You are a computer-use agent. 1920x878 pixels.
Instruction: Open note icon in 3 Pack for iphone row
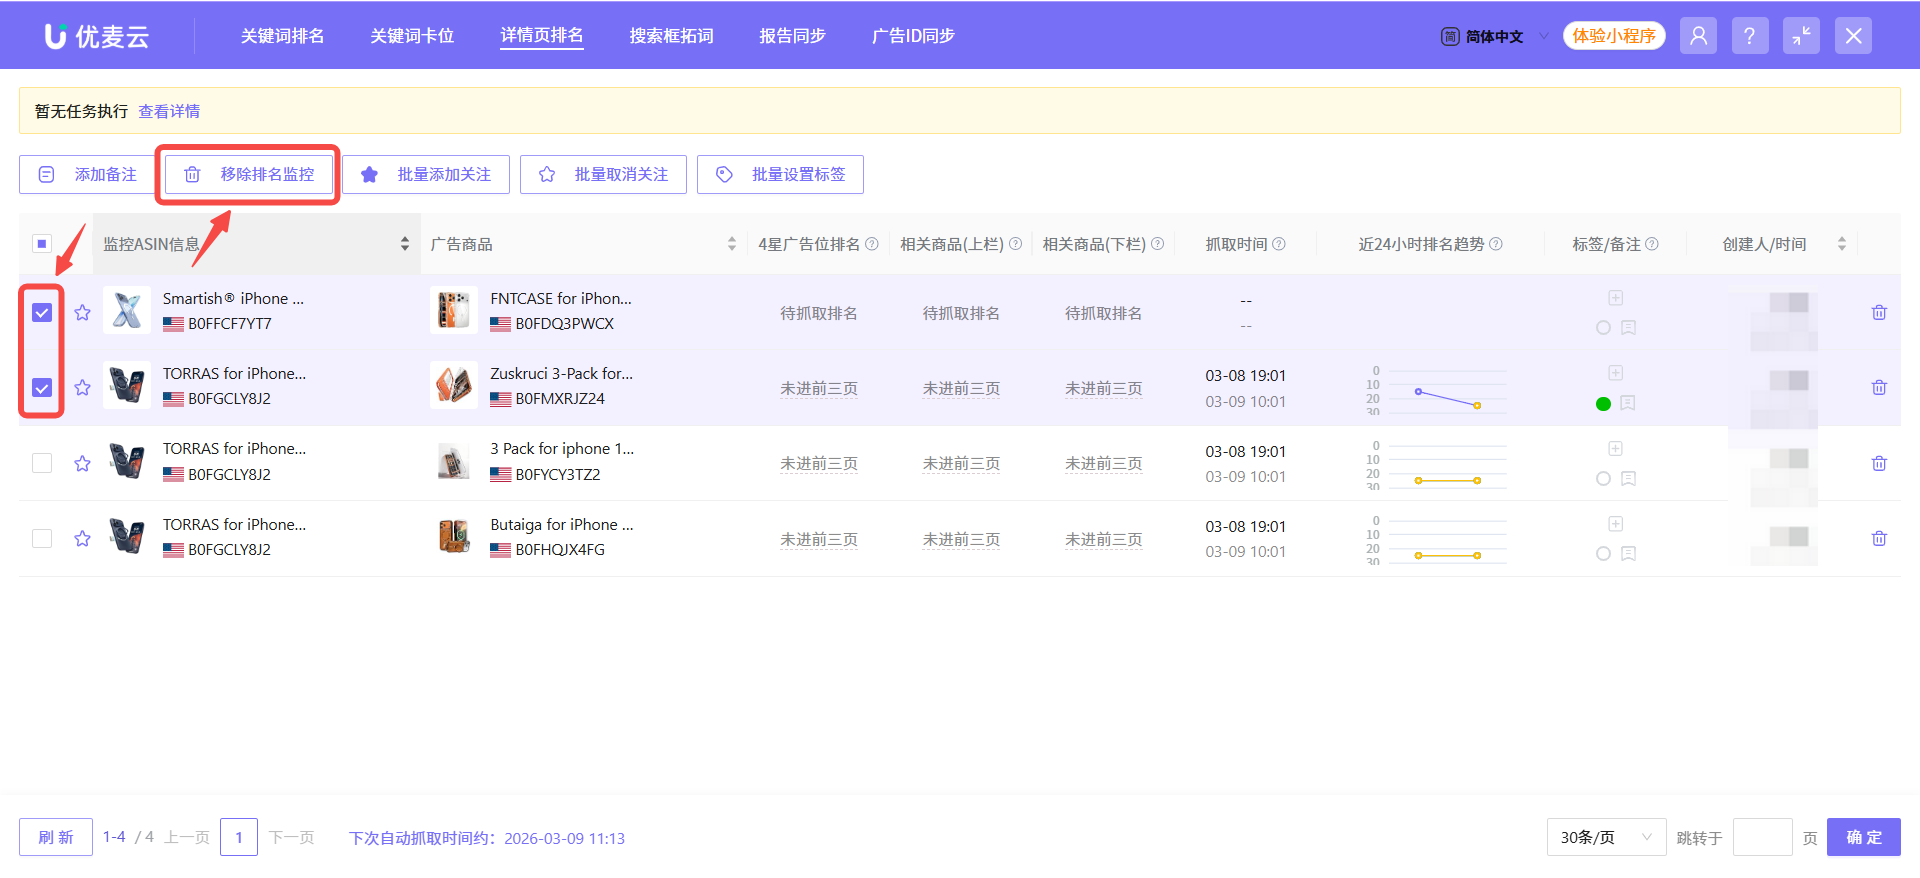1628,479
